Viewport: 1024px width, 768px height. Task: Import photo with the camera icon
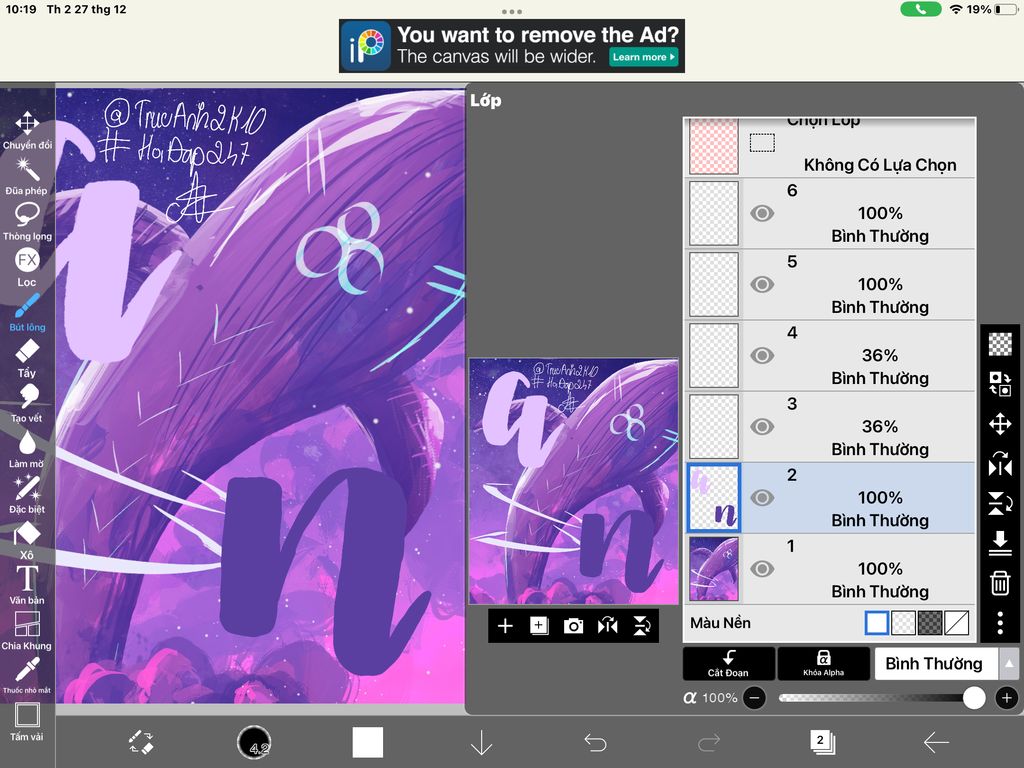[x=573, y=626]
